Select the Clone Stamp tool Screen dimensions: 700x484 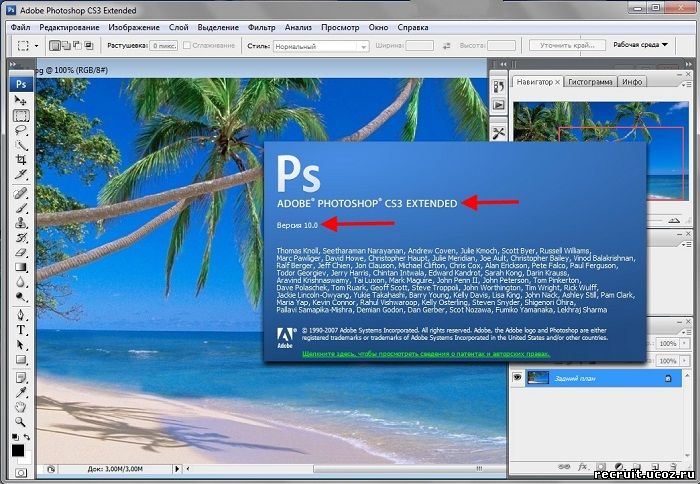[21, 223]
